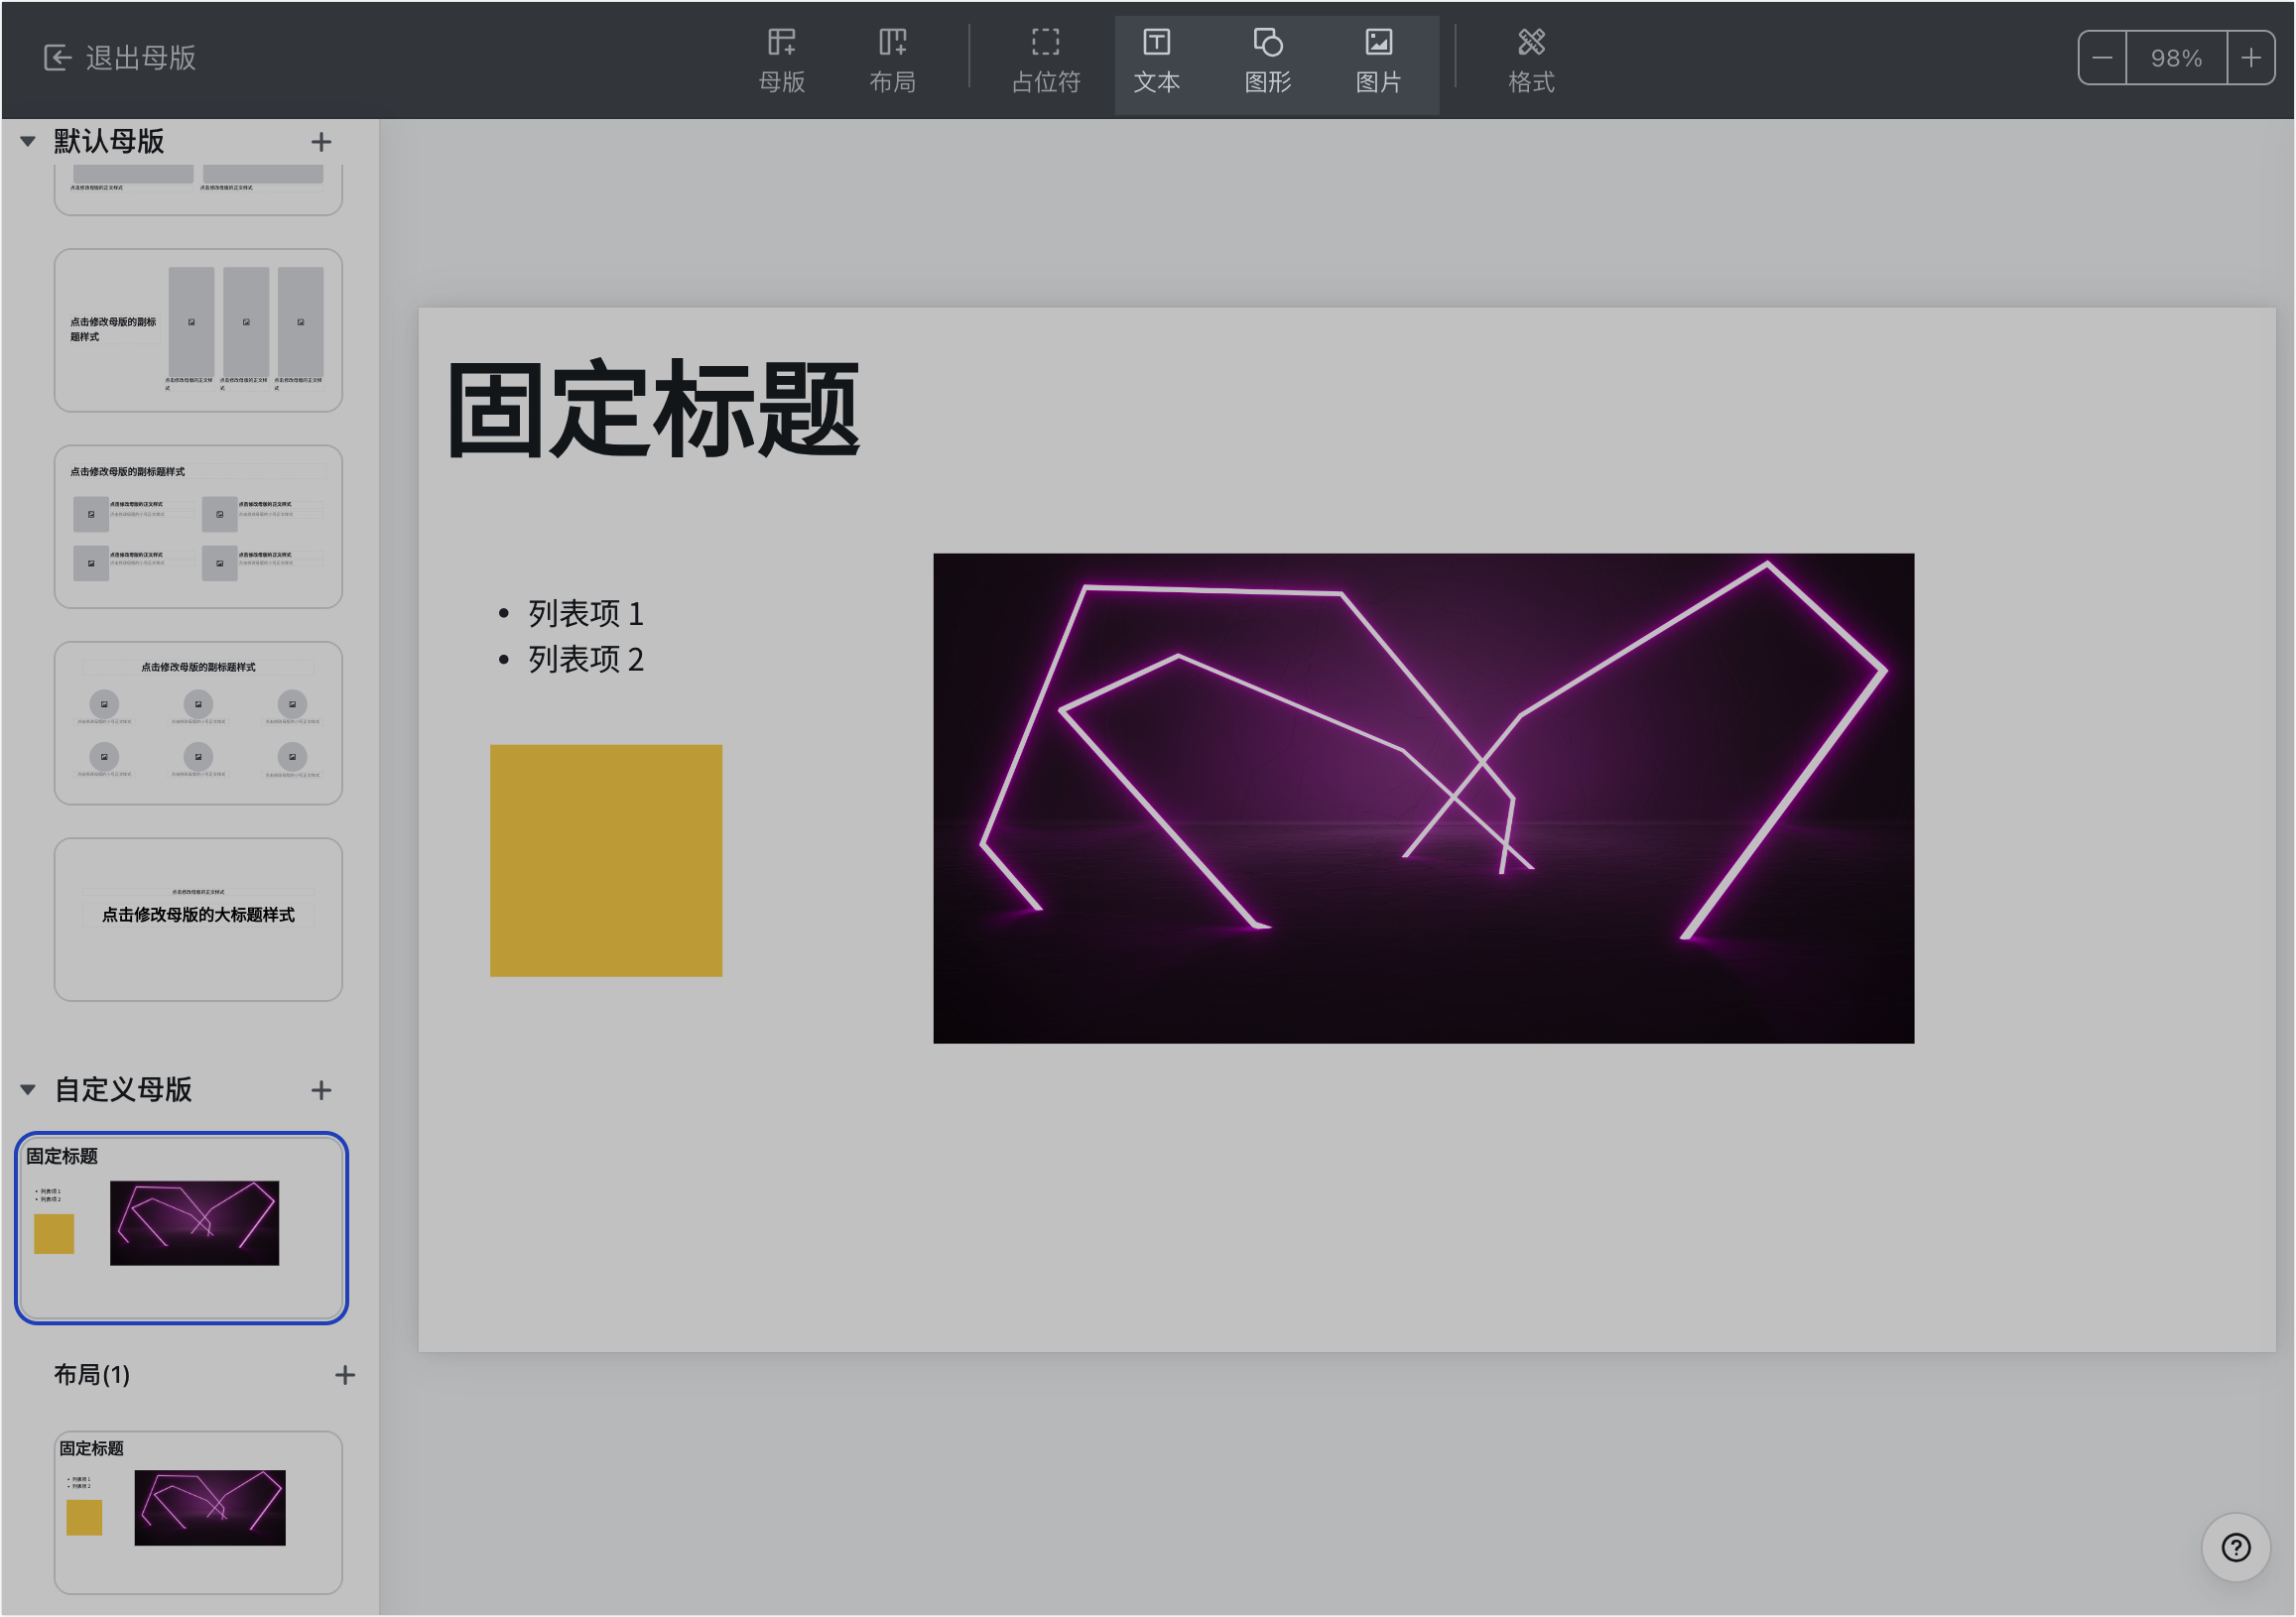The image size is (2296, 1617).
Task: Click the 列表项 1 bullet text
Action: (586, 613)
